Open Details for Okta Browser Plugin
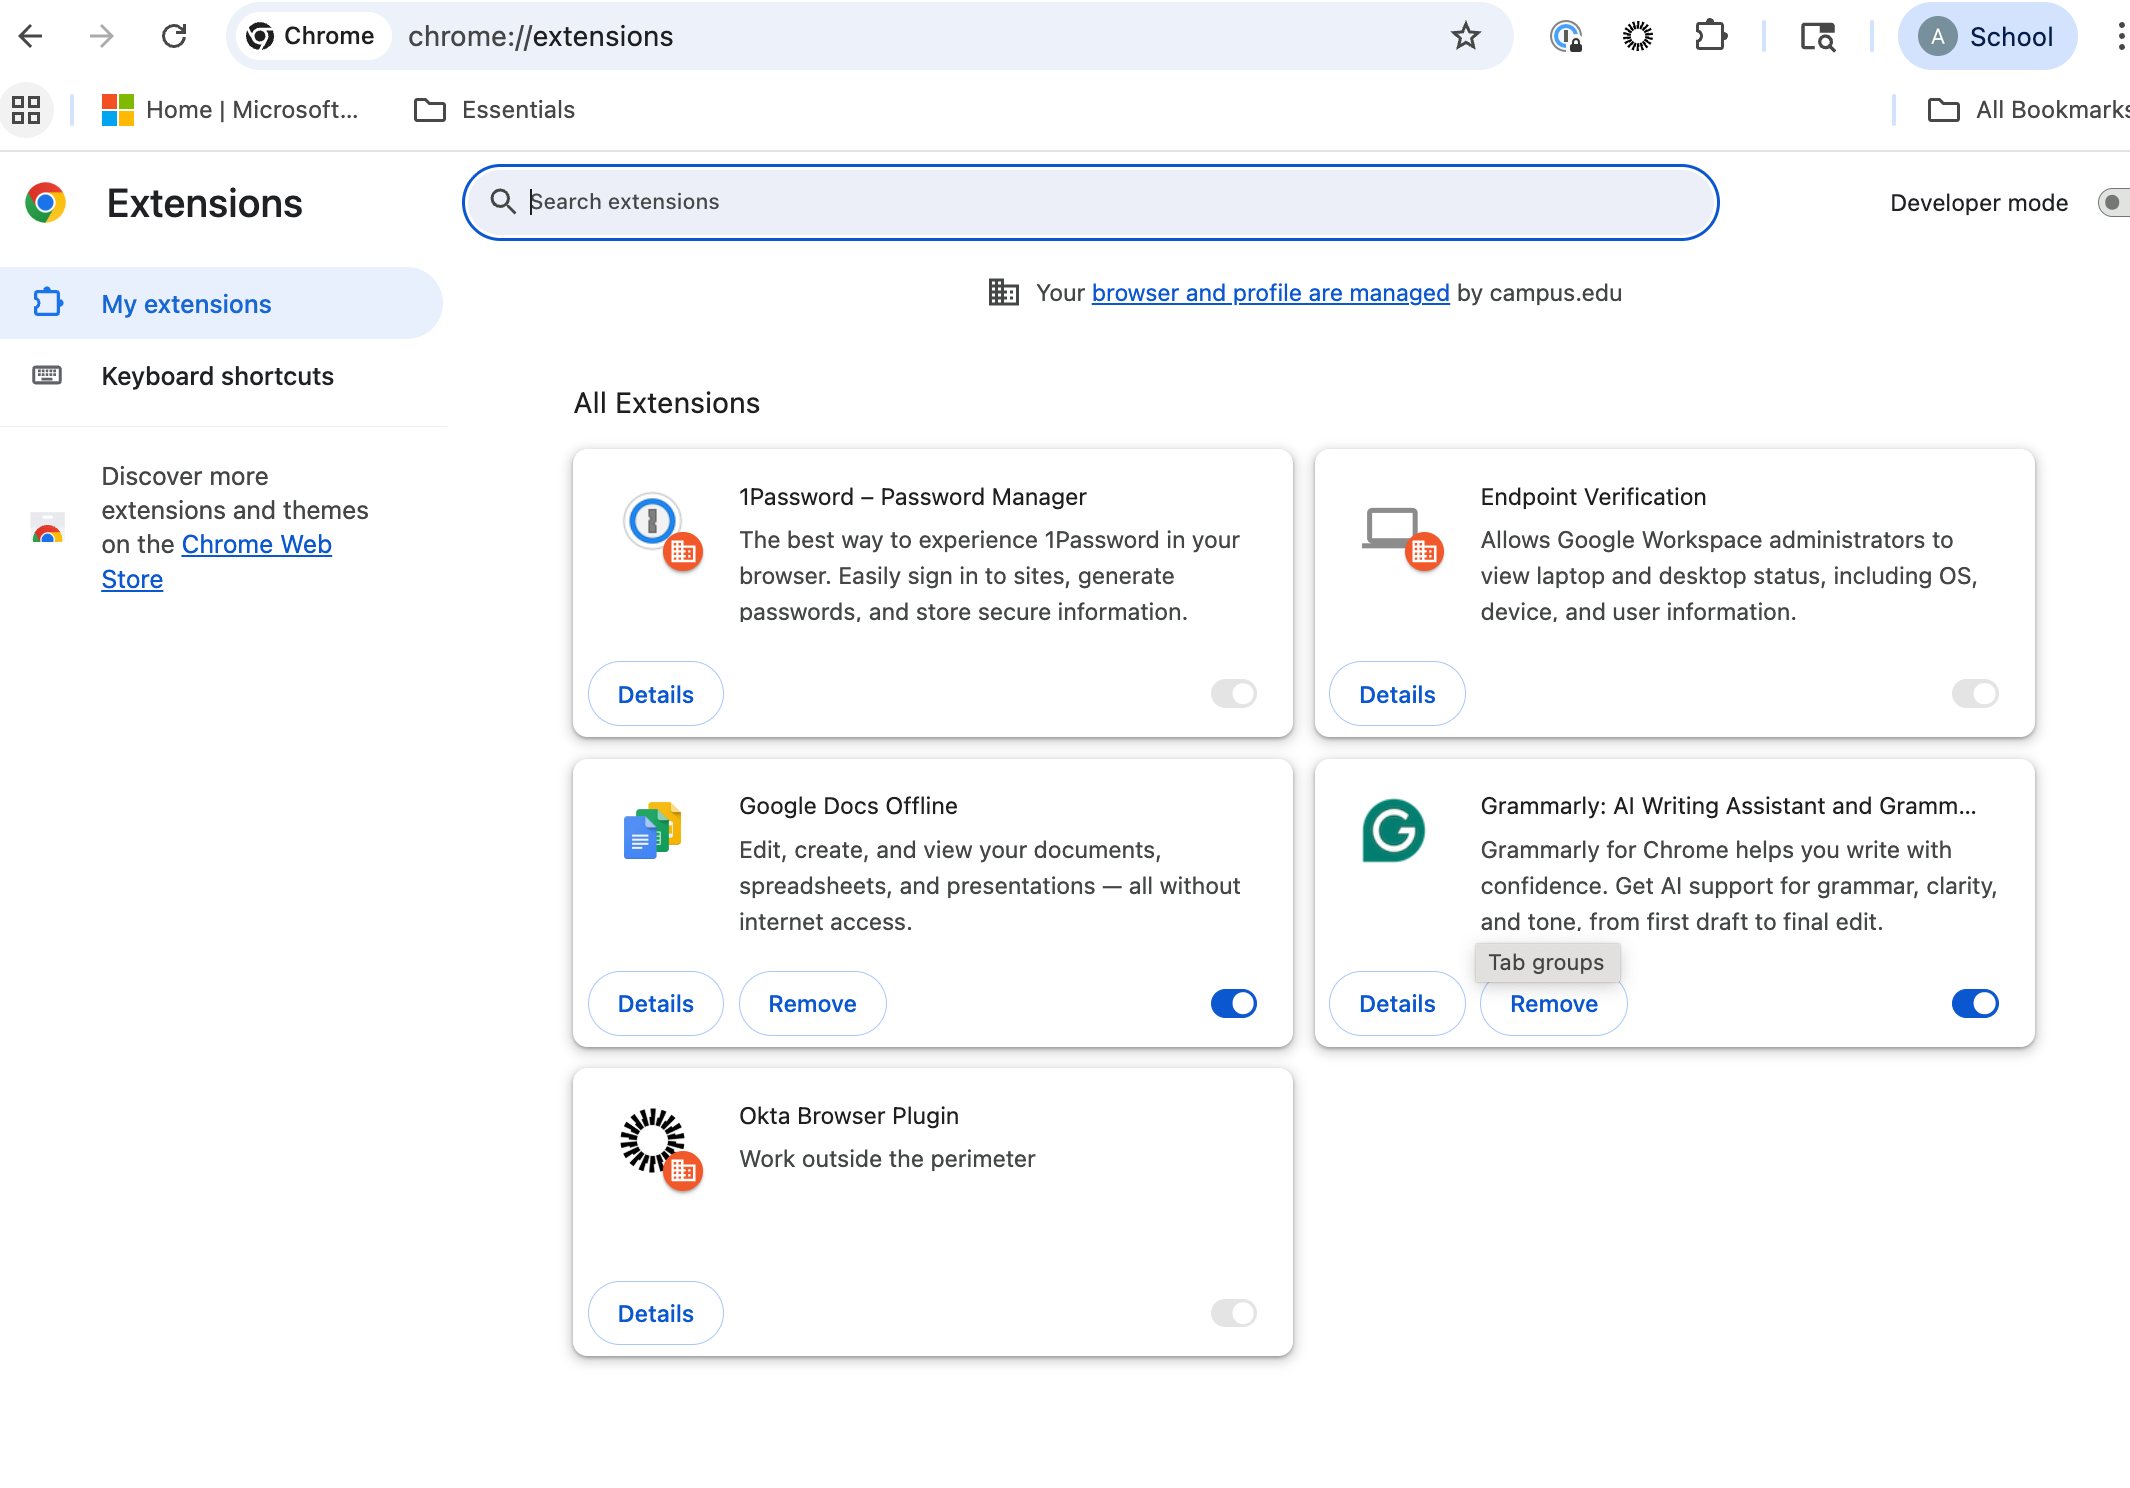Image resolution: width=2130 pixels, height=1488 pixels. (x=655, y=1313)
